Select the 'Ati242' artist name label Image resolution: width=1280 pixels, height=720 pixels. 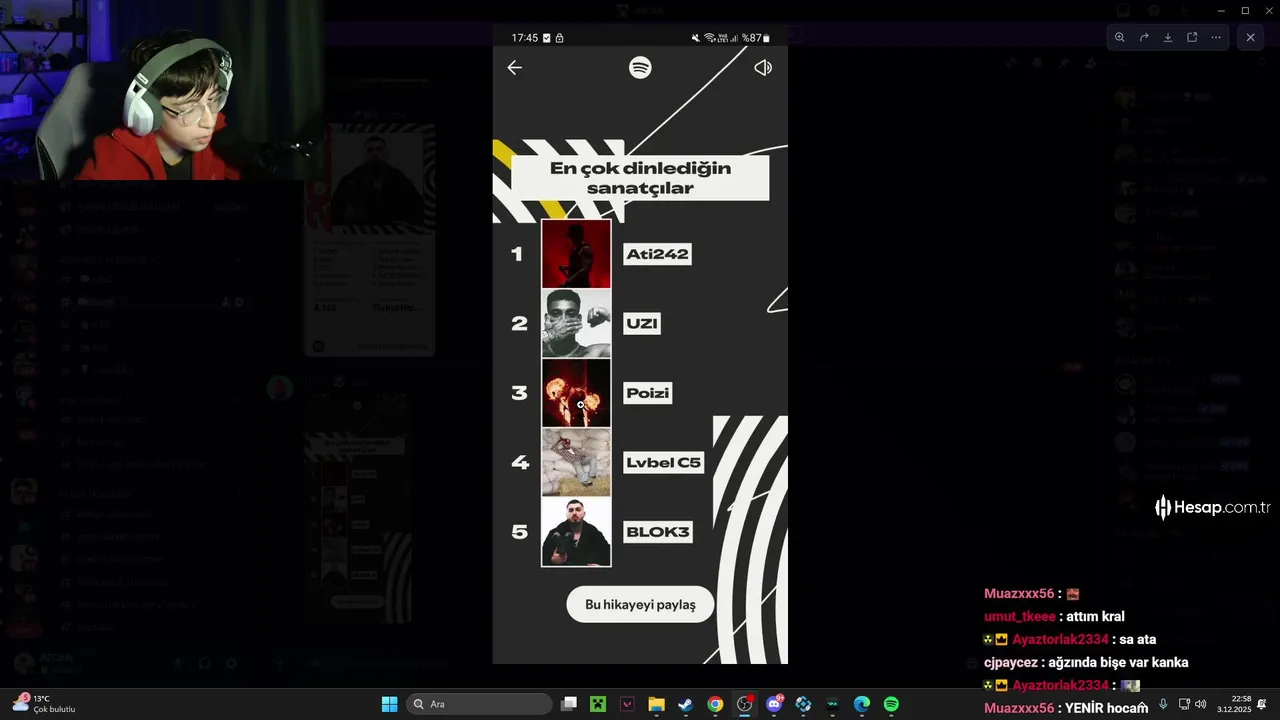pos(657,254)
